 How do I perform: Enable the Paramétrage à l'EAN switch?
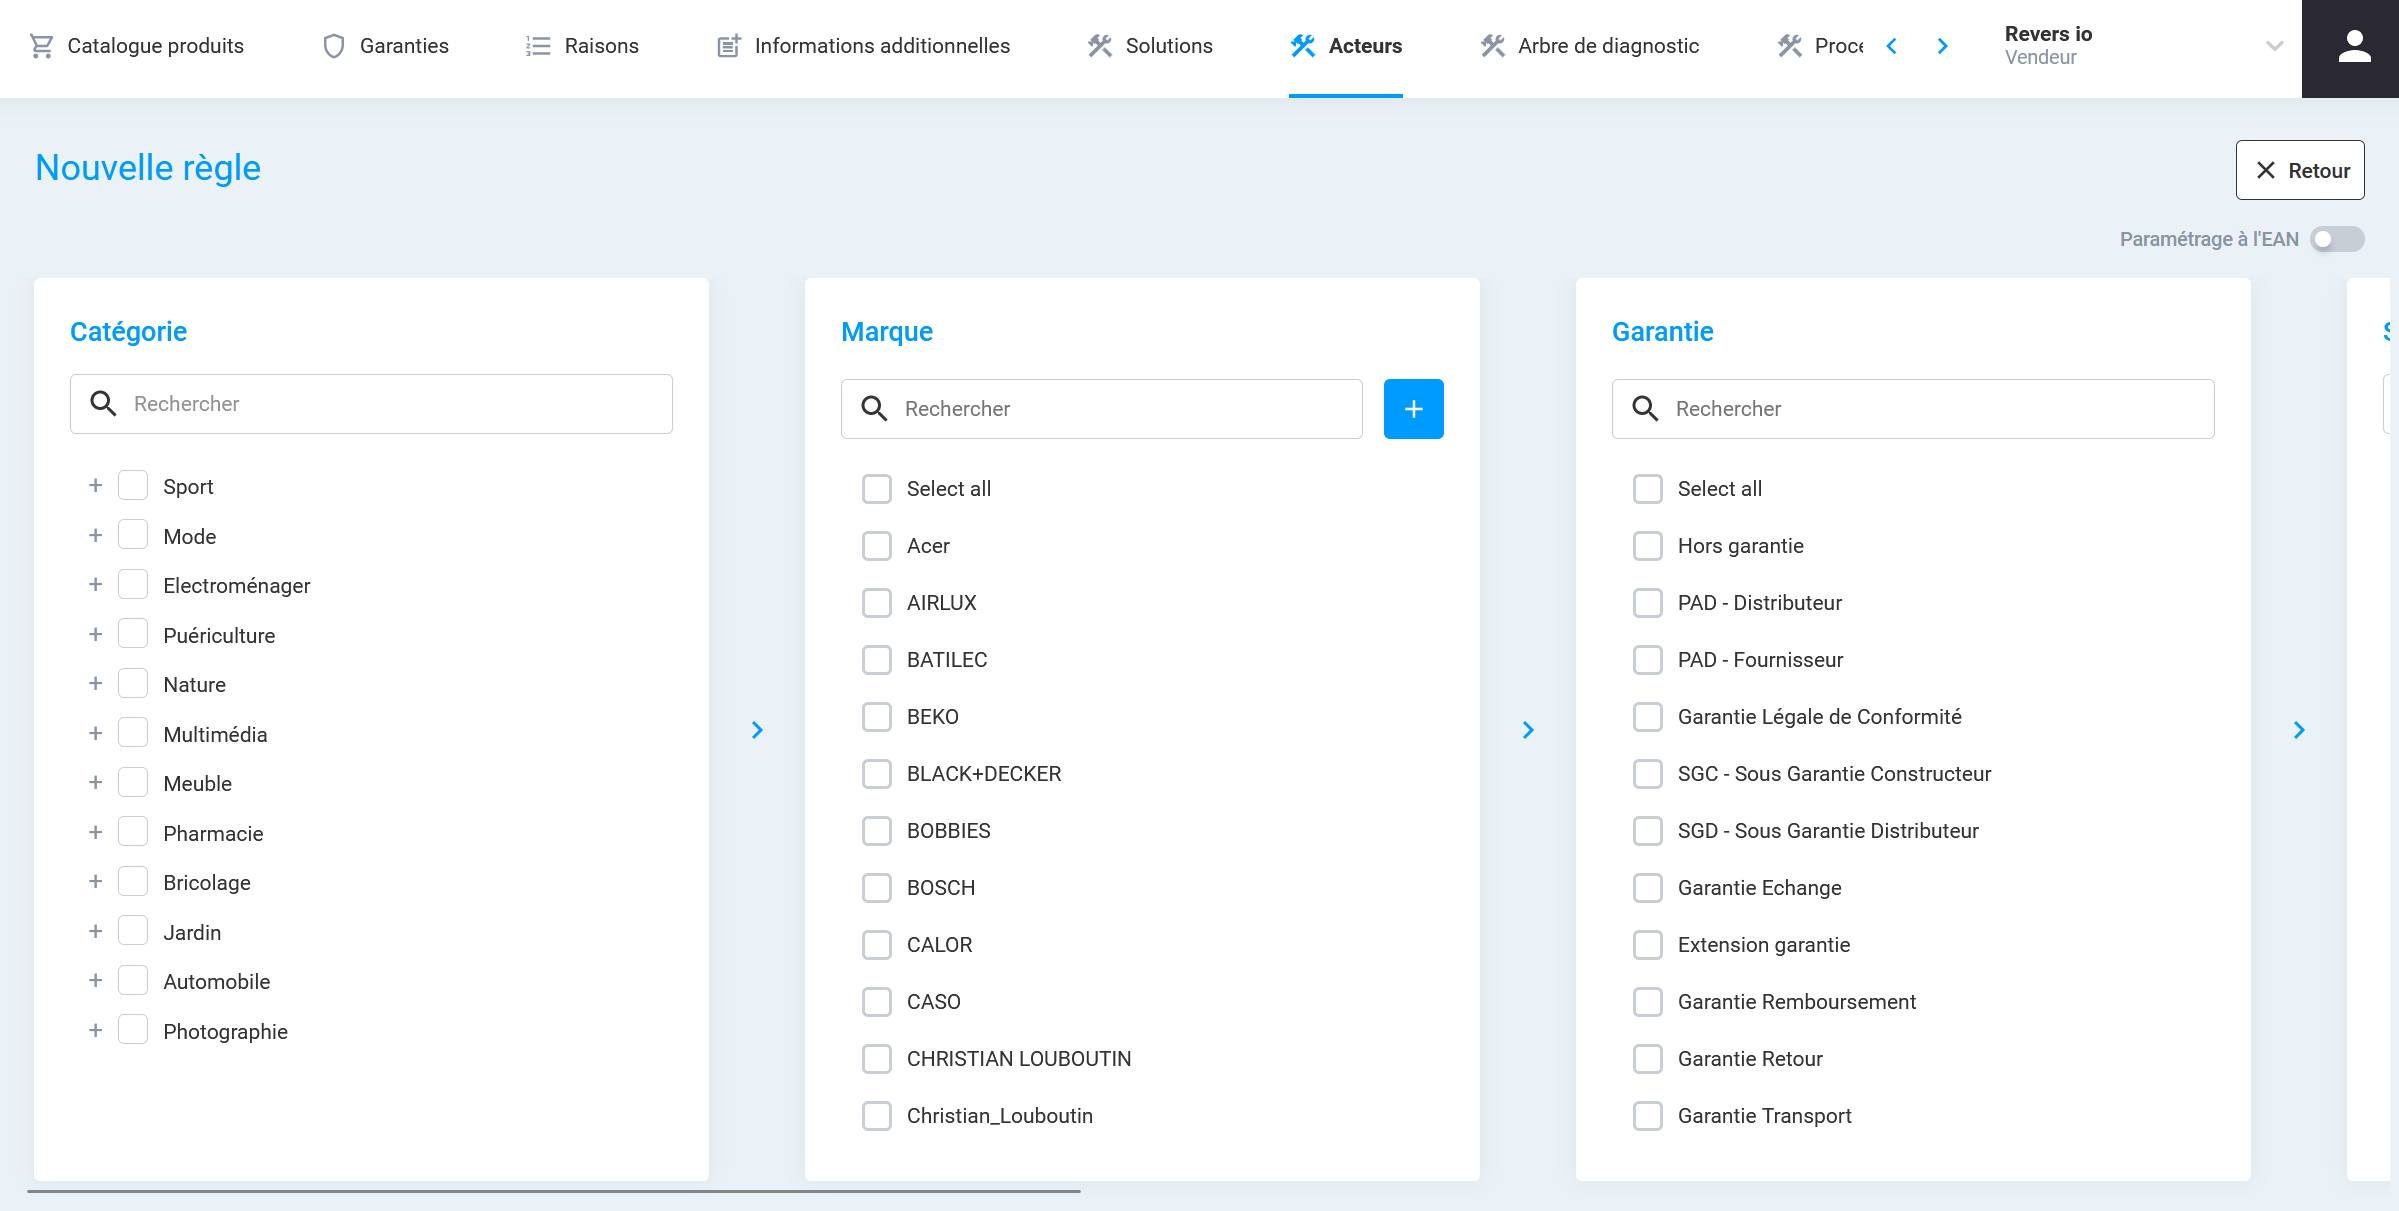(2336, 239)
